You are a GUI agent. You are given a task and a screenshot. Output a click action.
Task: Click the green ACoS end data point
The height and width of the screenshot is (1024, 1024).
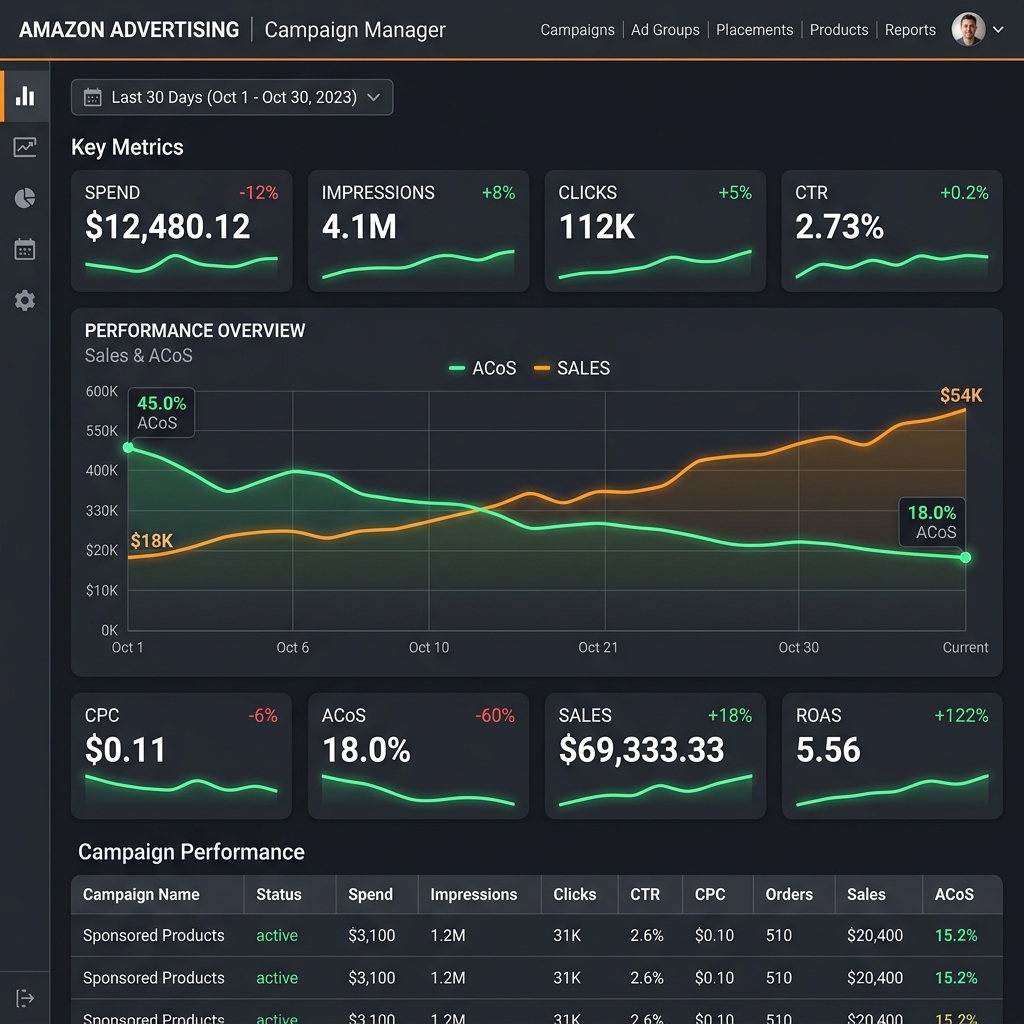coord(965,558)
